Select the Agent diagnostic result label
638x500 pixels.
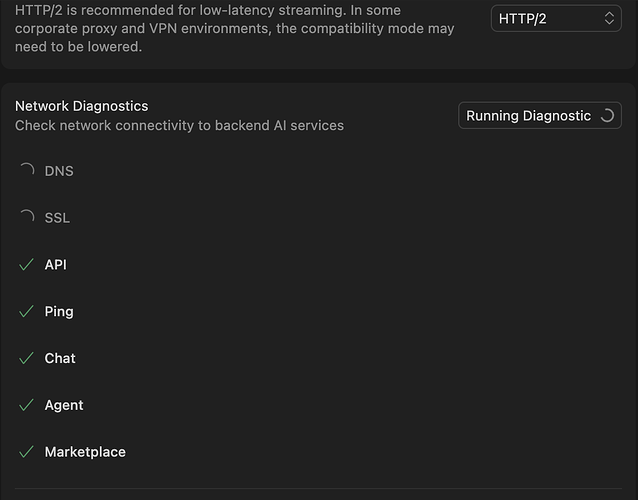point(64,405)
